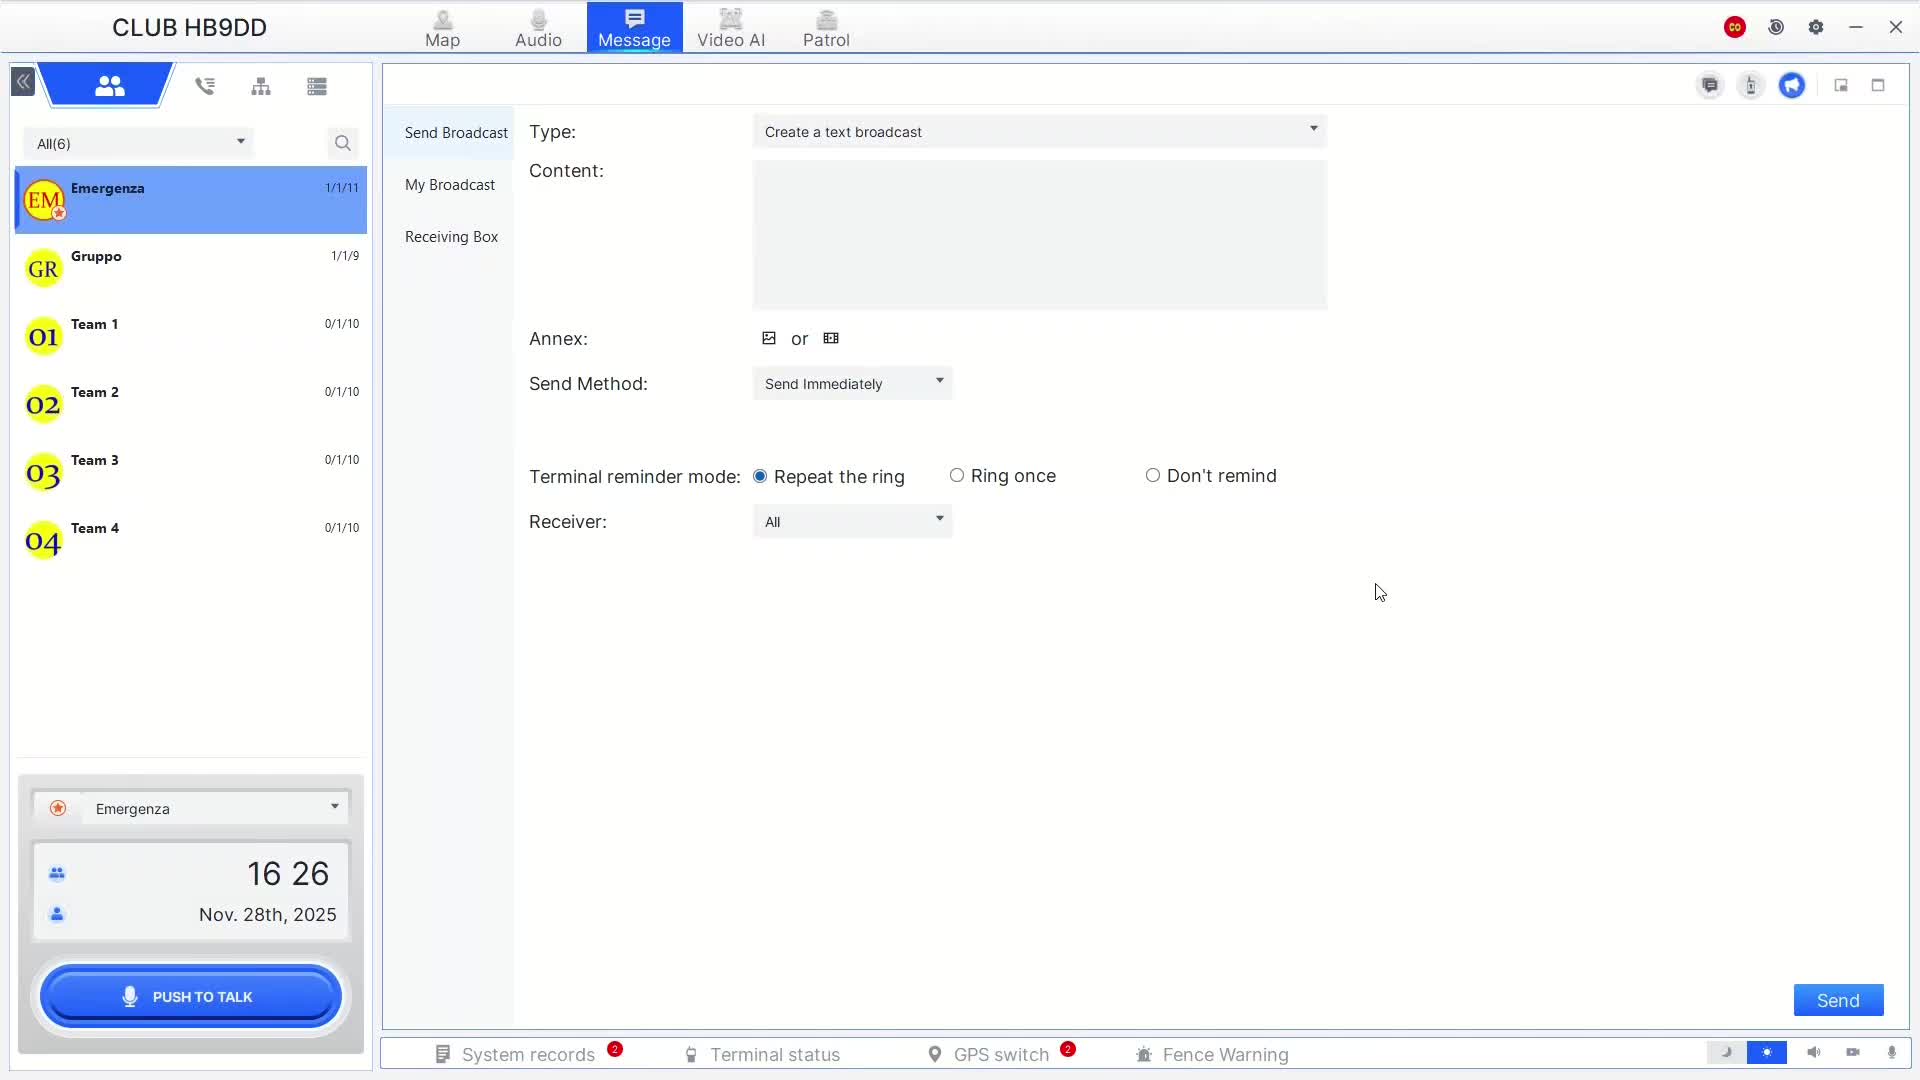Viewport: 1920px width, 1080px height.
Task: Select Repeat the ring reminder mode
Action: pyautogui.click(x=760, y=476)
